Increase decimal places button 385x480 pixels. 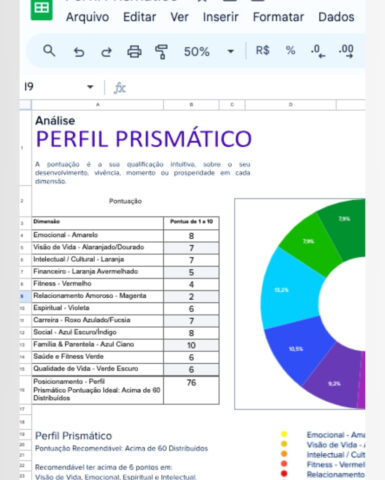tap(346, 51)
